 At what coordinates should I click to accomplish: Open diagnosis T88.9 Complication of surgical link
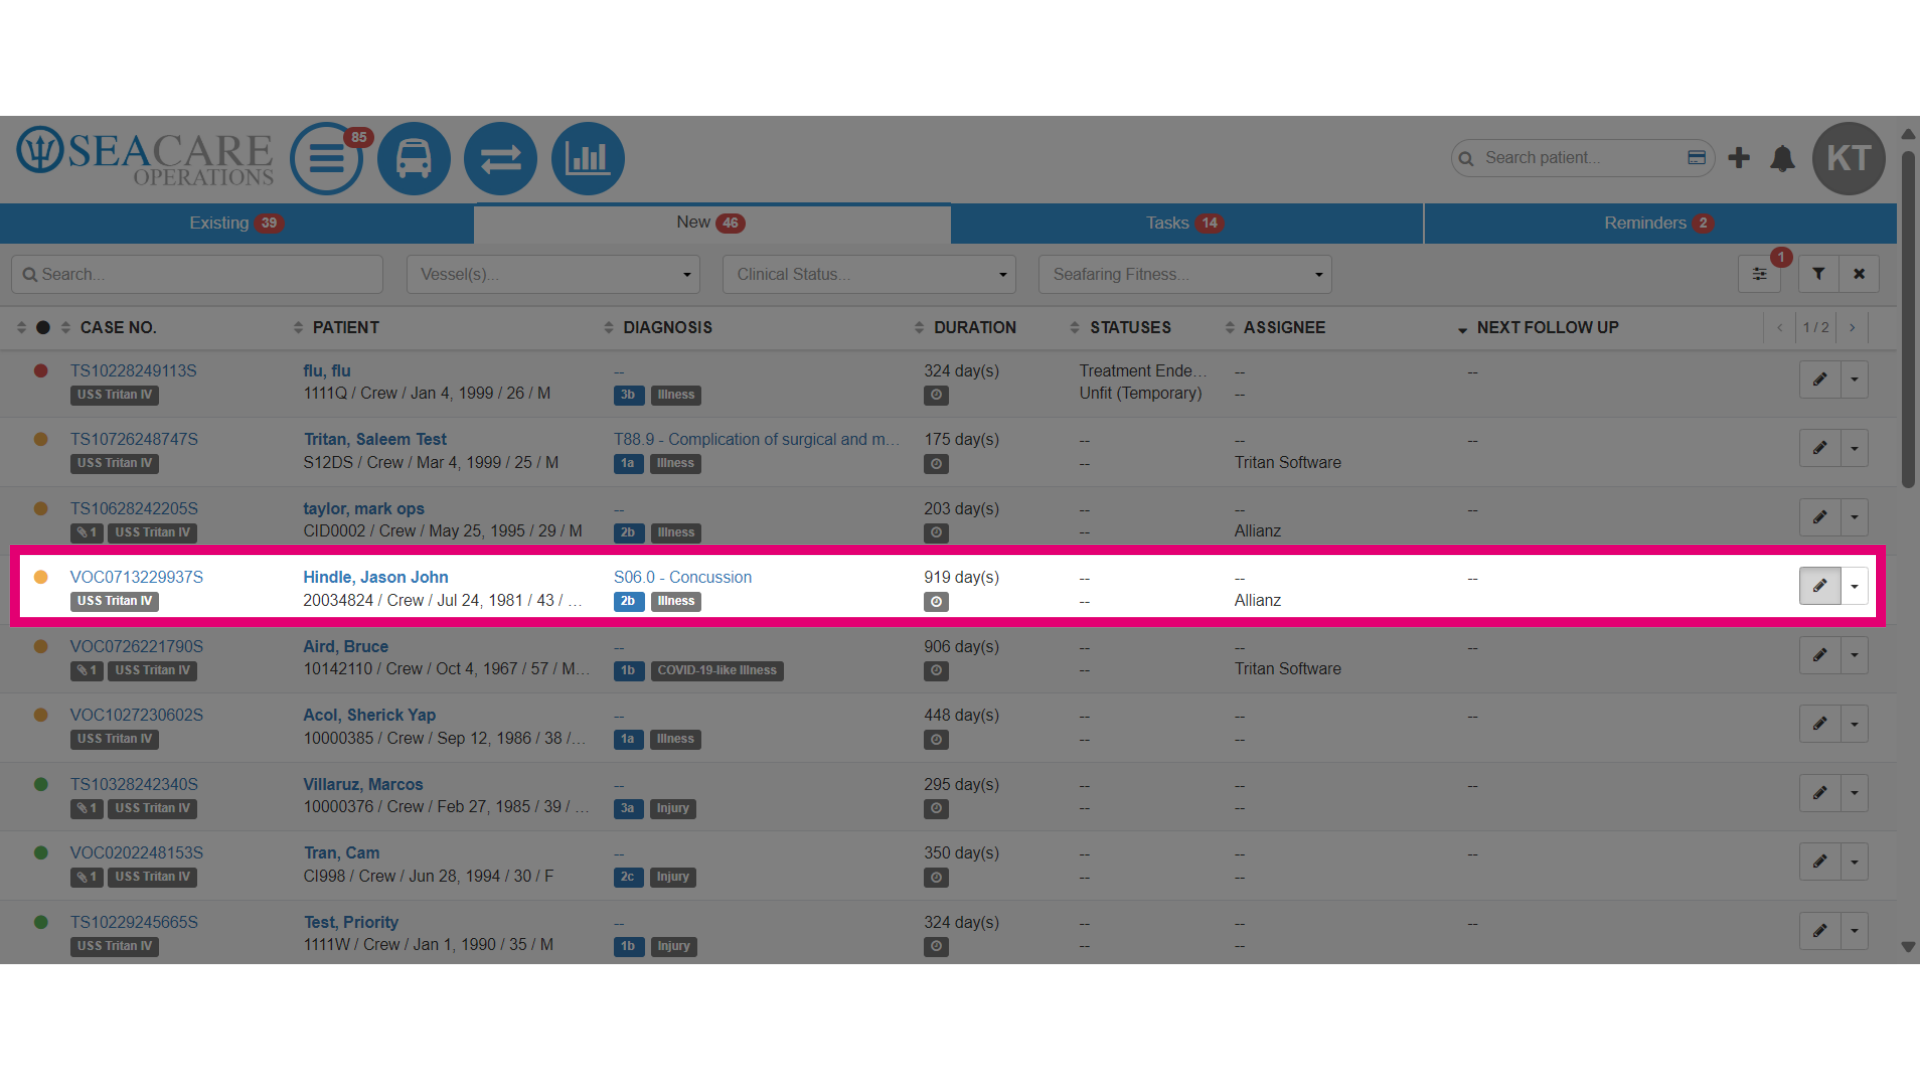click(756, 439)
